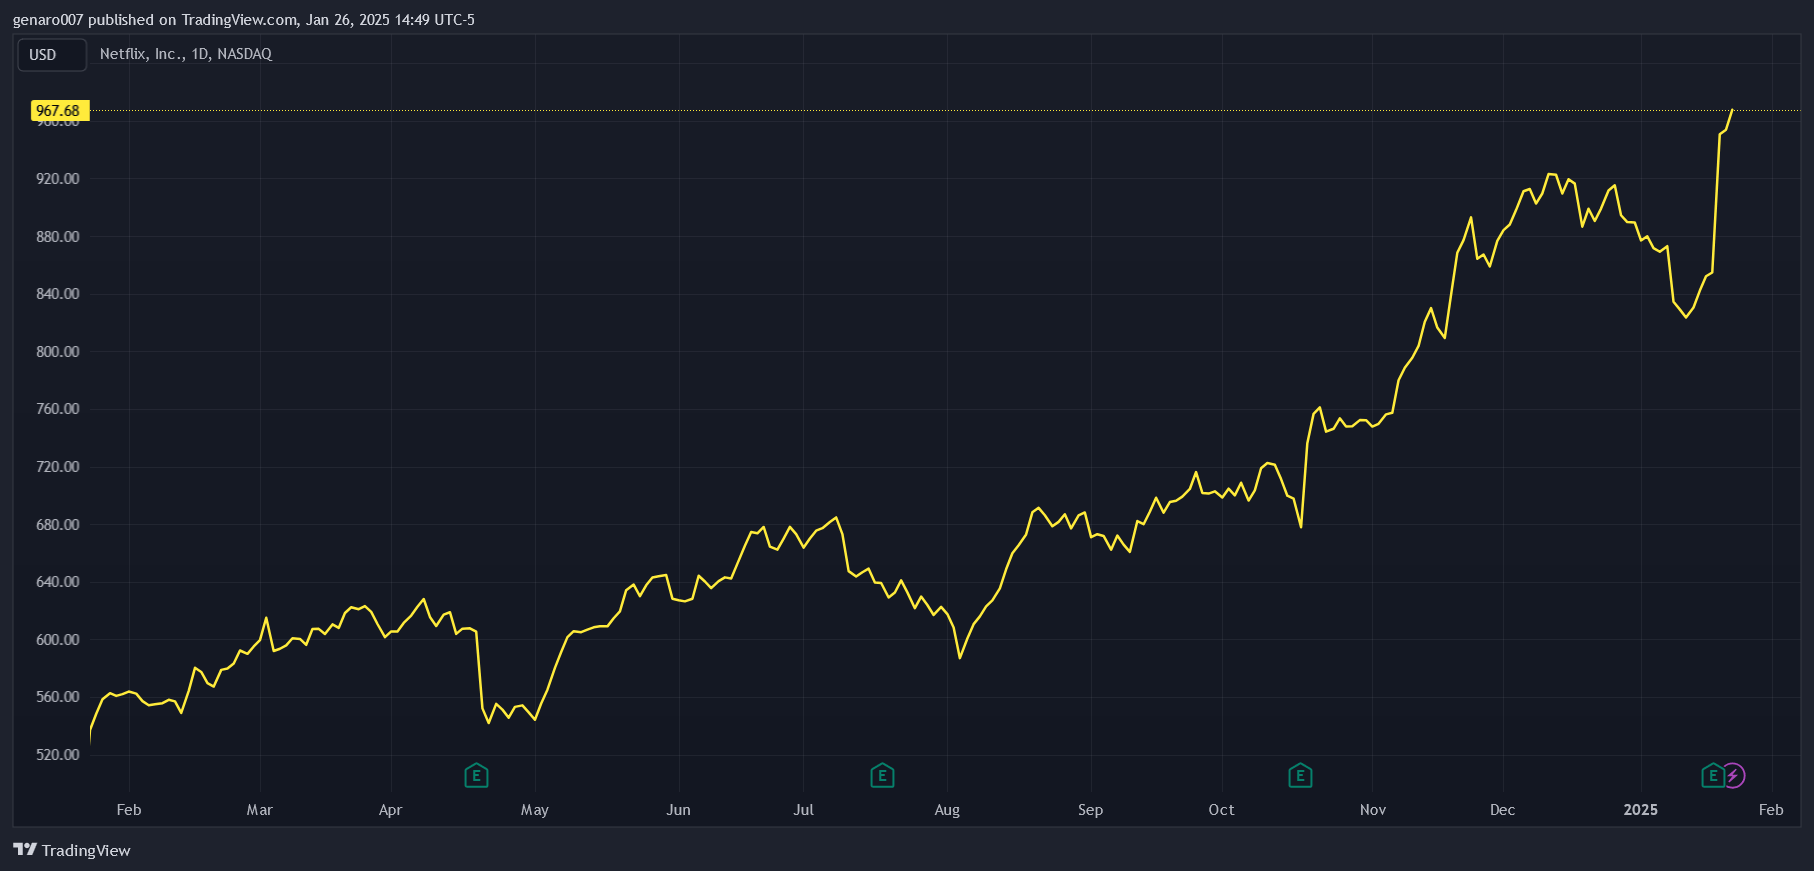Screen dimensions: 1814x871
Task: Click the yellow 967.68 price label
Action: (x=59, y=111)
